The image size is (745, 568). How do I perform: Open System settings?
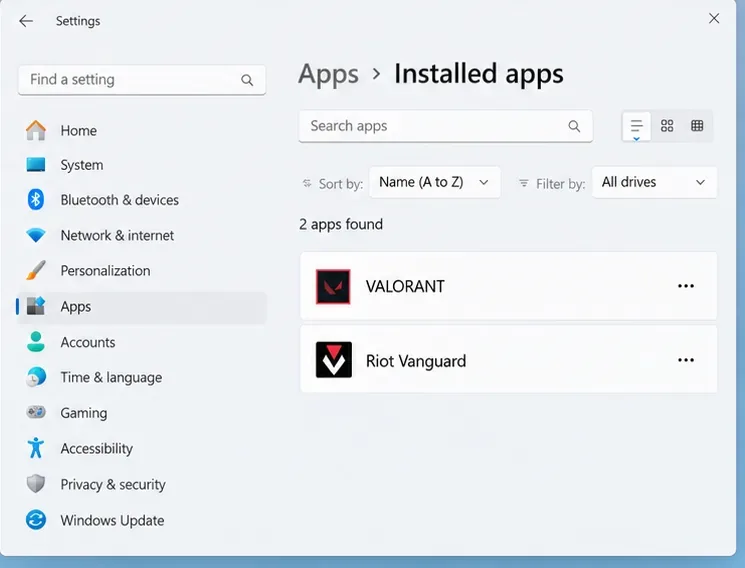(142, 165)
